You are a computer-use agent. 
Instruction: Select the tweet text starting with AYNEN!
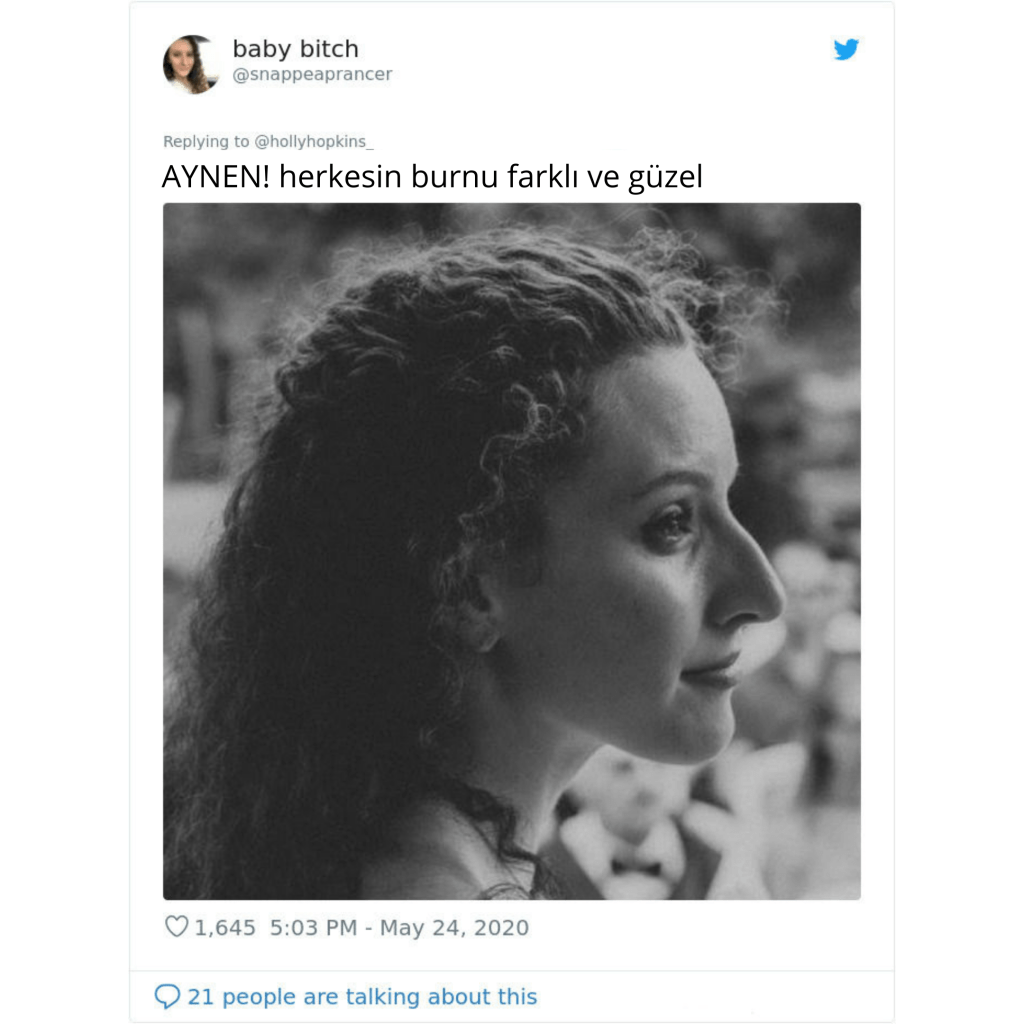(432, 177)
